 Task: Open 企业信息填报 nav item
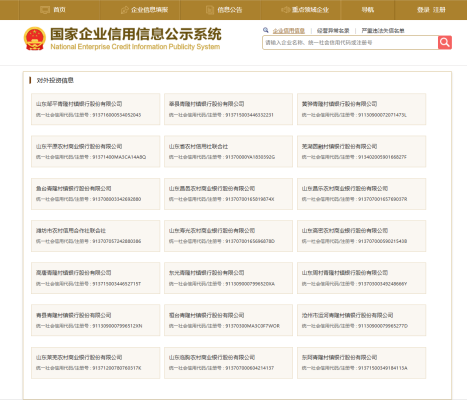[x=144, y=10]
